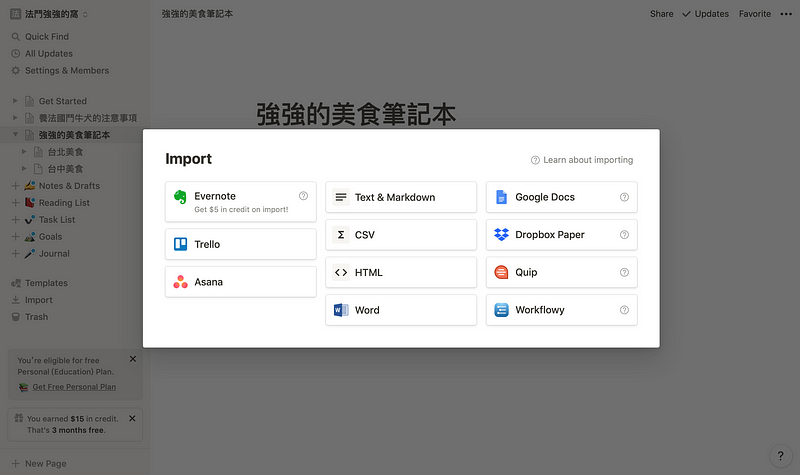The width and height of the screenshot is (800, 475).
Task: Open the Evernote help question icon
Action: [303, 196]
